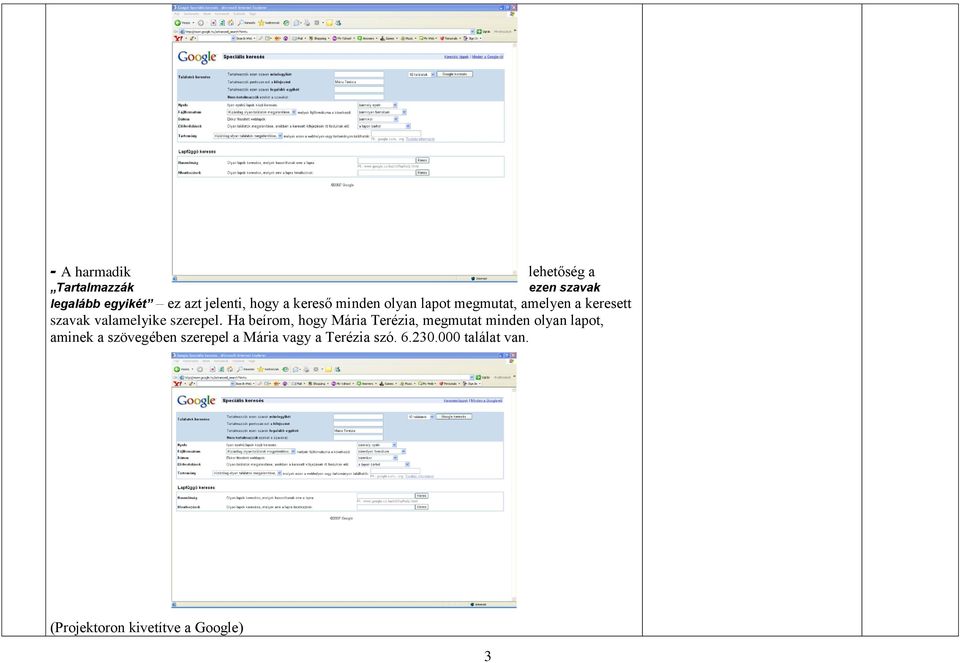Image resolution: width=960 pixels, height=663 pixels.
Task: Click the Google logo in the upper screenshot
Action: click(197, 57)
